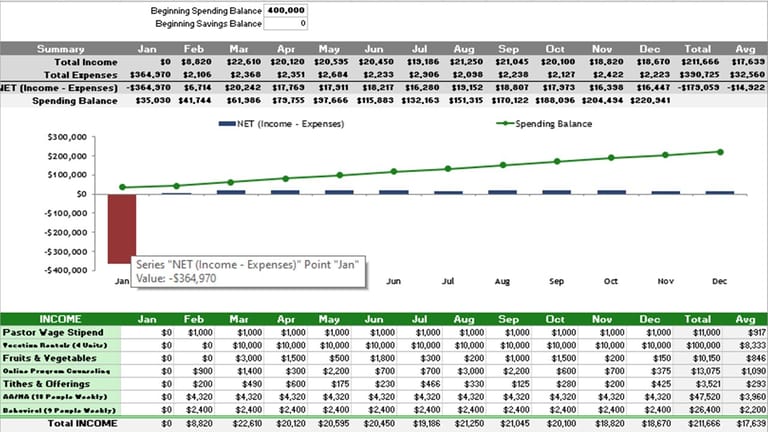
Task: Select the green INCOME table header cell
Action: (60, 317)
